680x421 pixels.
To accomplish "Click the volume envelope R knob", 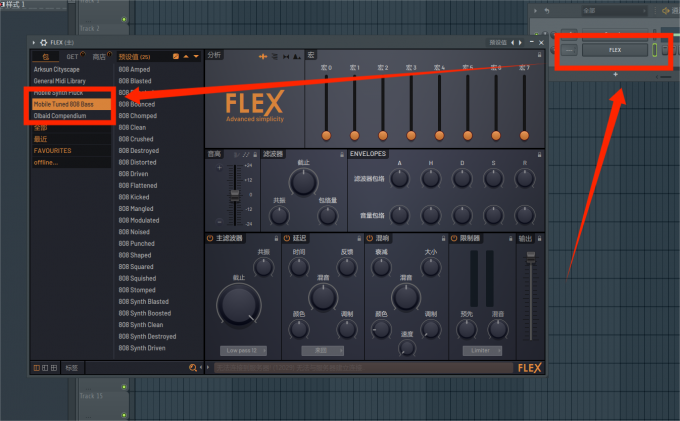I will coord(524,215).
